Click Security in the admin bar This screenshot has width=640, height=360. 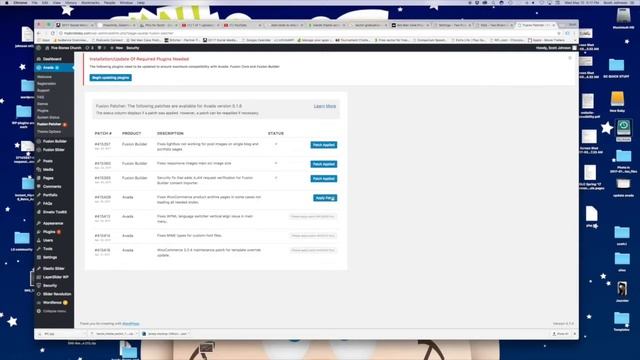click(x=133, y=48)
